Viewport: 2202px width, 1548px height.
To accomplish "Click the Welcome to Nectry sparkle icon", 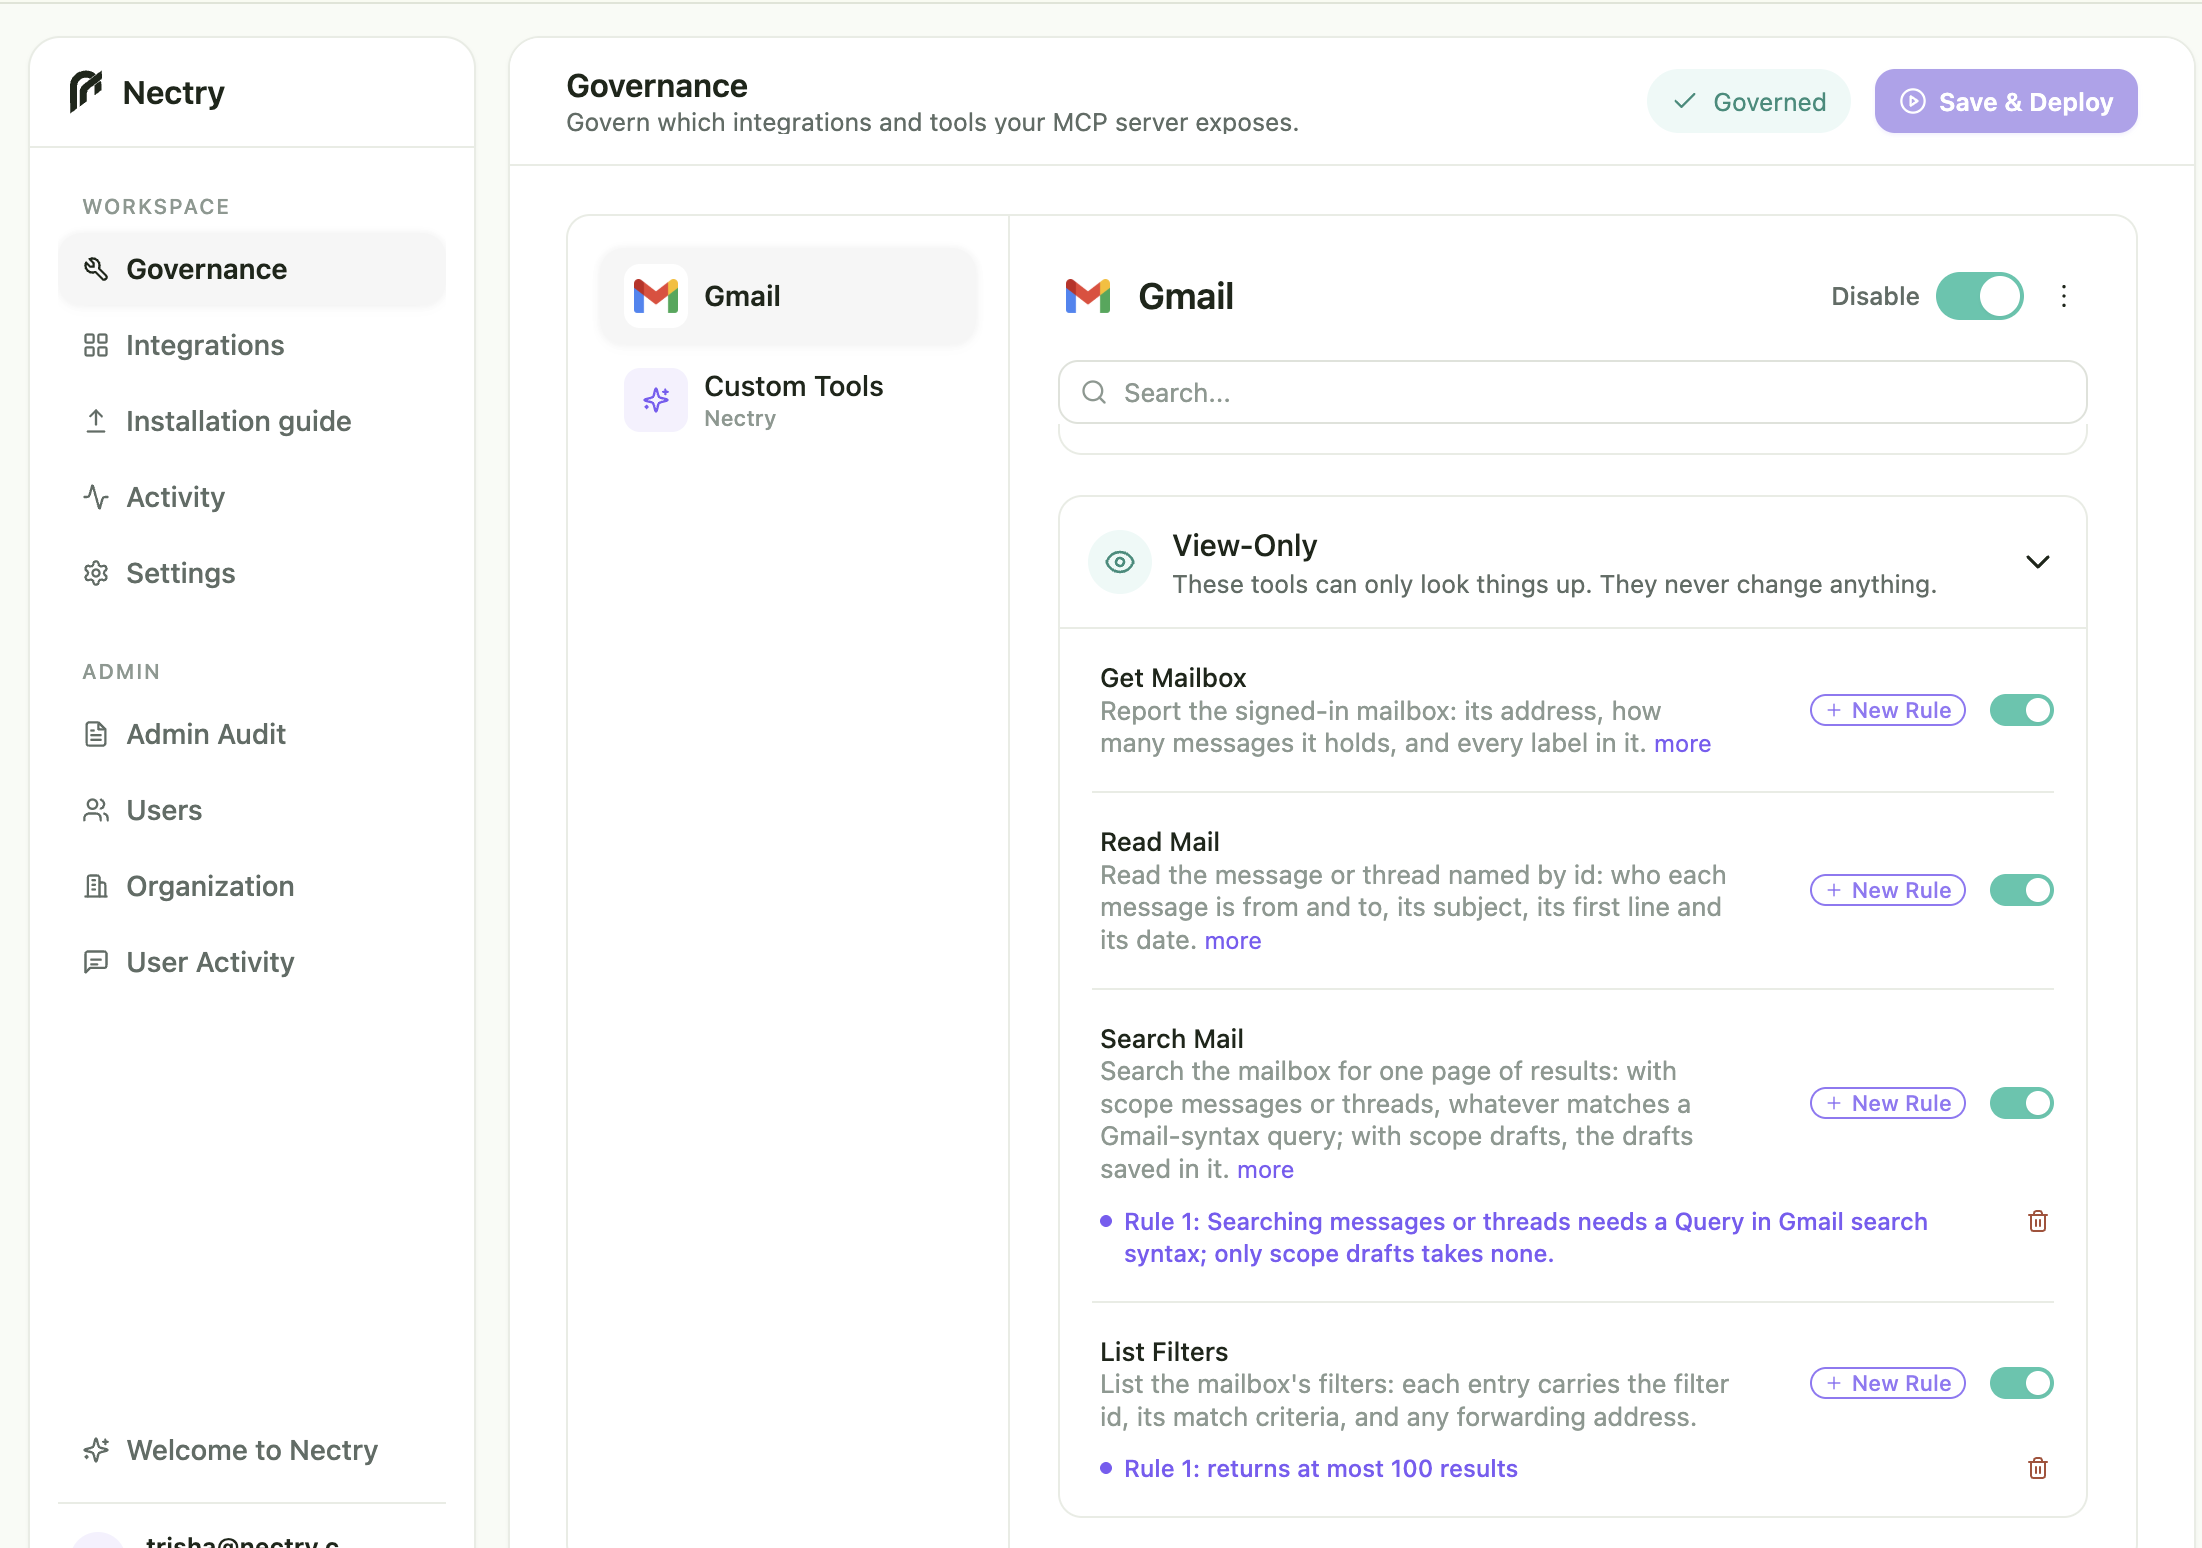I will pos(96,1450).
